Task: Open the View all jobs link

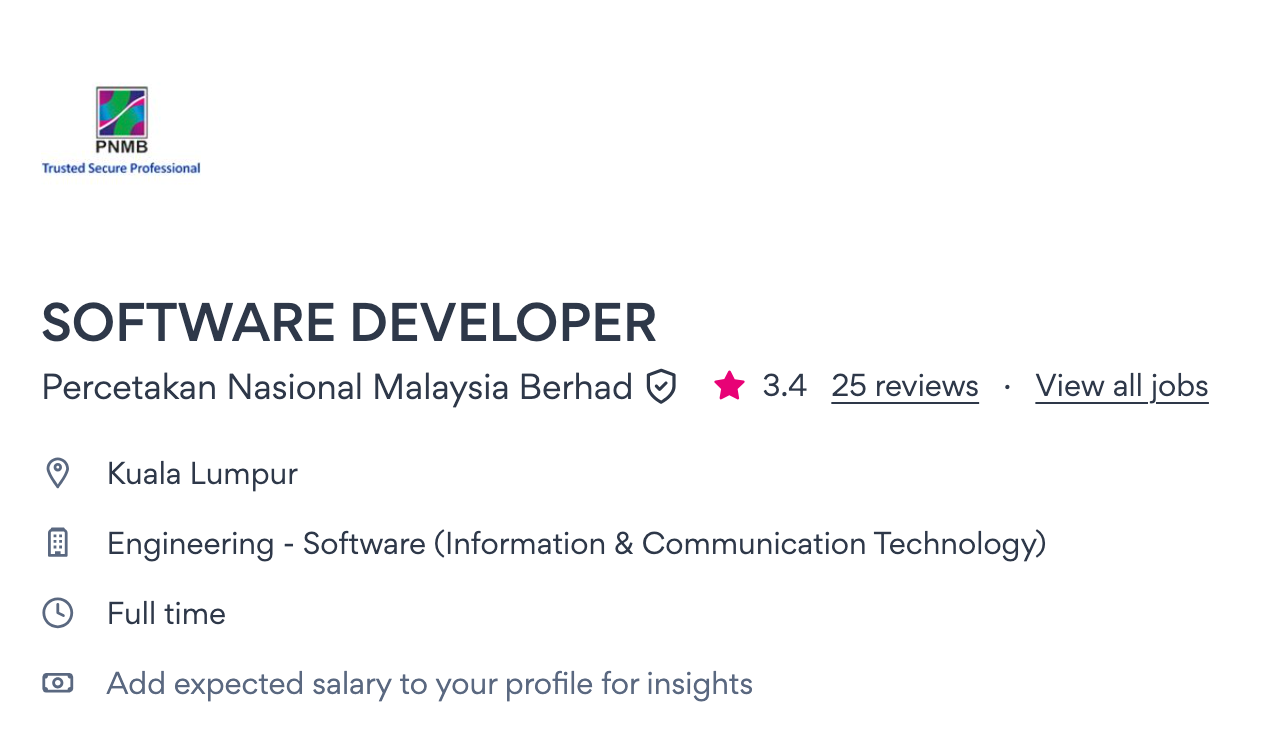Action: pyautogui.click(x=1122, y=386)
